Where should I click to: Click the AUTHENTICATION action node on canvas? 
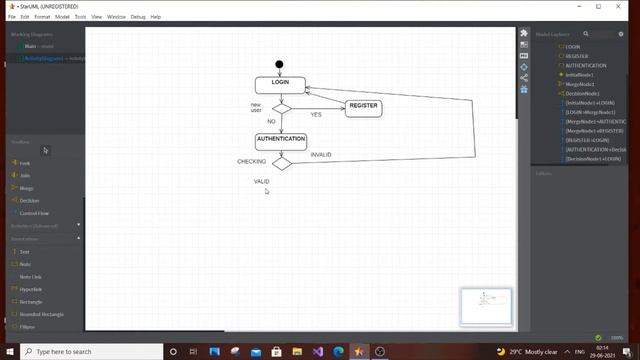point(281,142)
